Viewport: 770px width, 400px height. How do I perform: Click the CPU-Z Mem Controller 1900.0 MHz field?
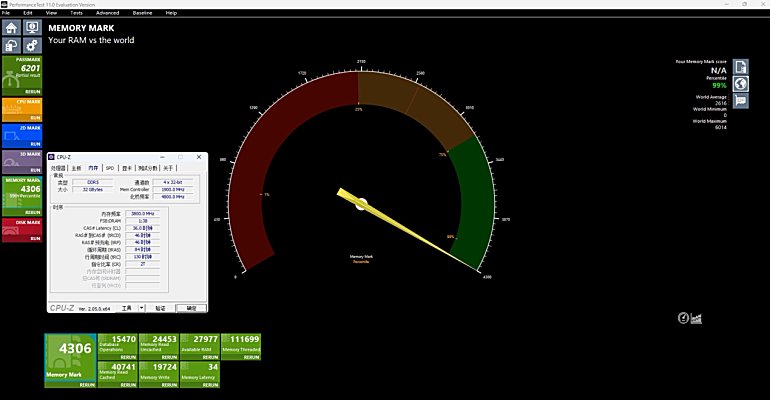[173, 189]
